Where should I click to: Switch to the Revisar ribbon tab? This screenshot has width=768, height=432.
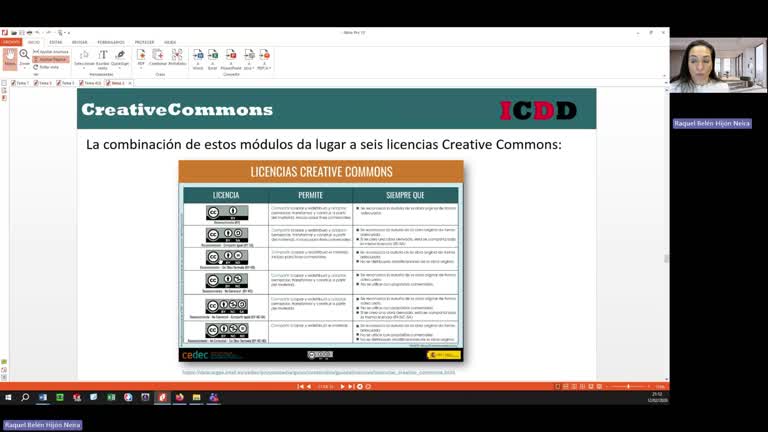tap(79, 42)
